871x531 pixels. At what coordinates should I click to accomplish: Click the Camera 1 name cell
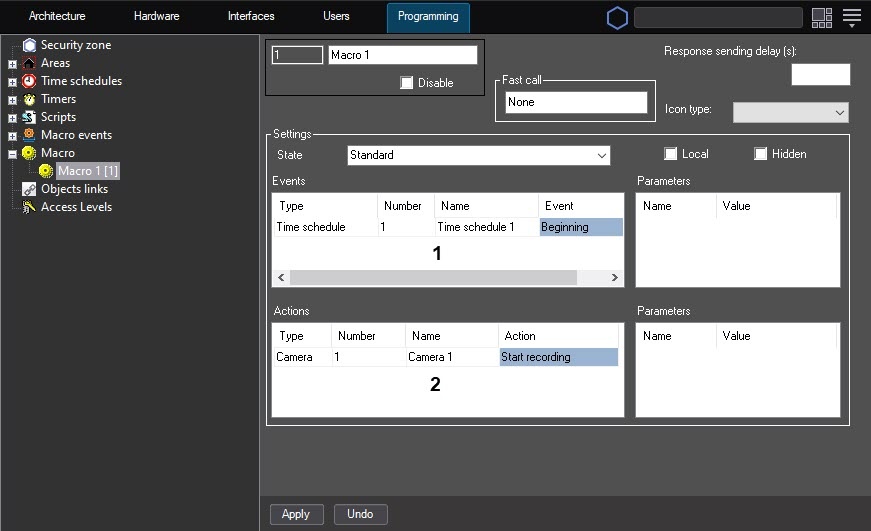[452, 357]
